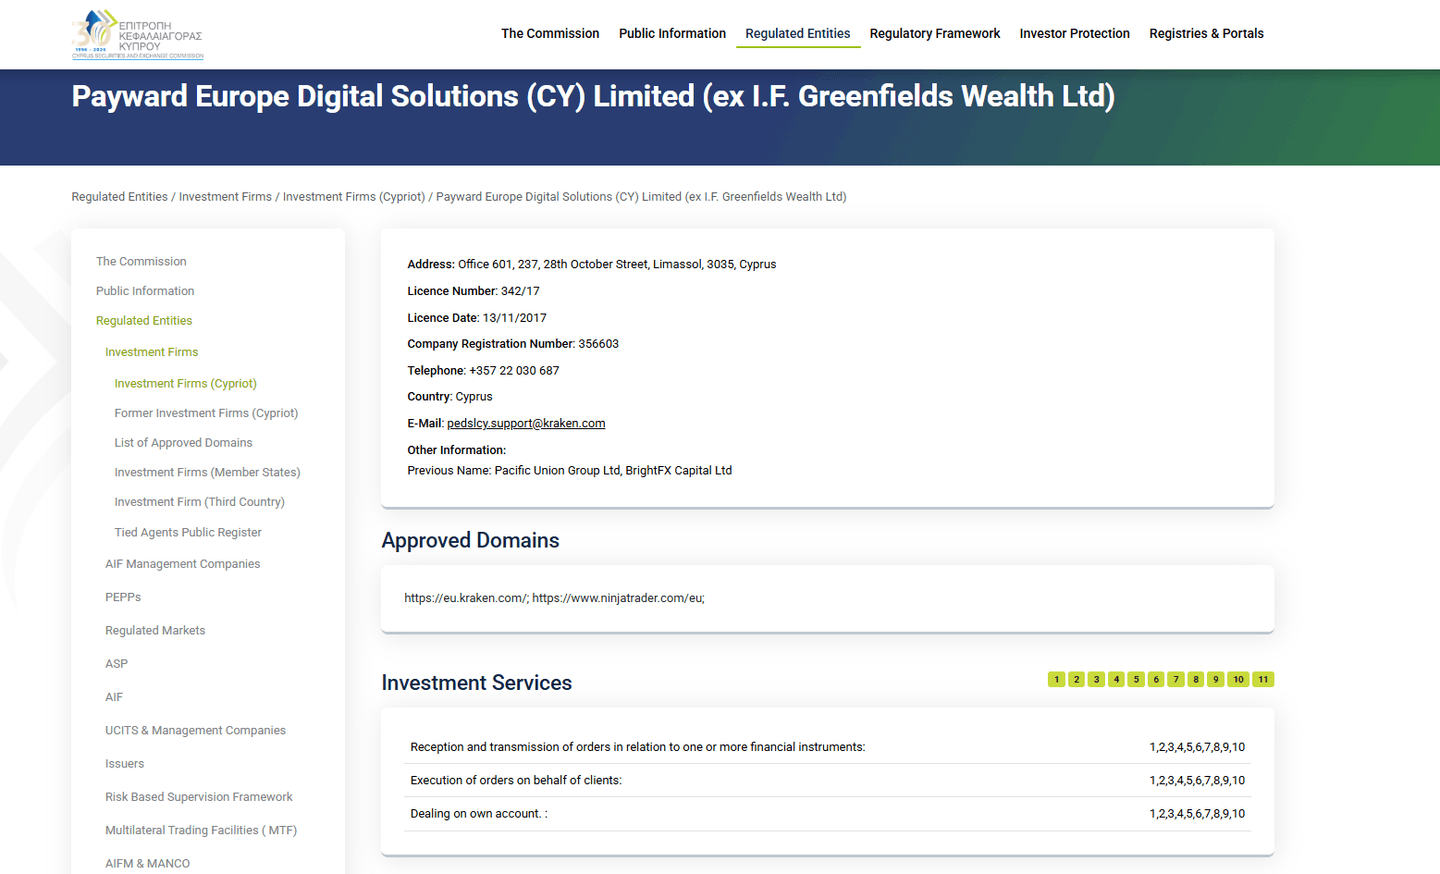This screenshot has width=1440, height=874.
Task: Select instrument badge number 10
Action: click(1238, 680)
